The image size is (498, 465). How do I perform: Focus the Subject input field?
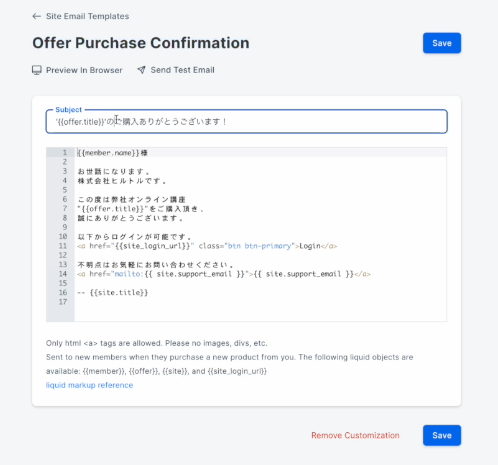(246, 122)
